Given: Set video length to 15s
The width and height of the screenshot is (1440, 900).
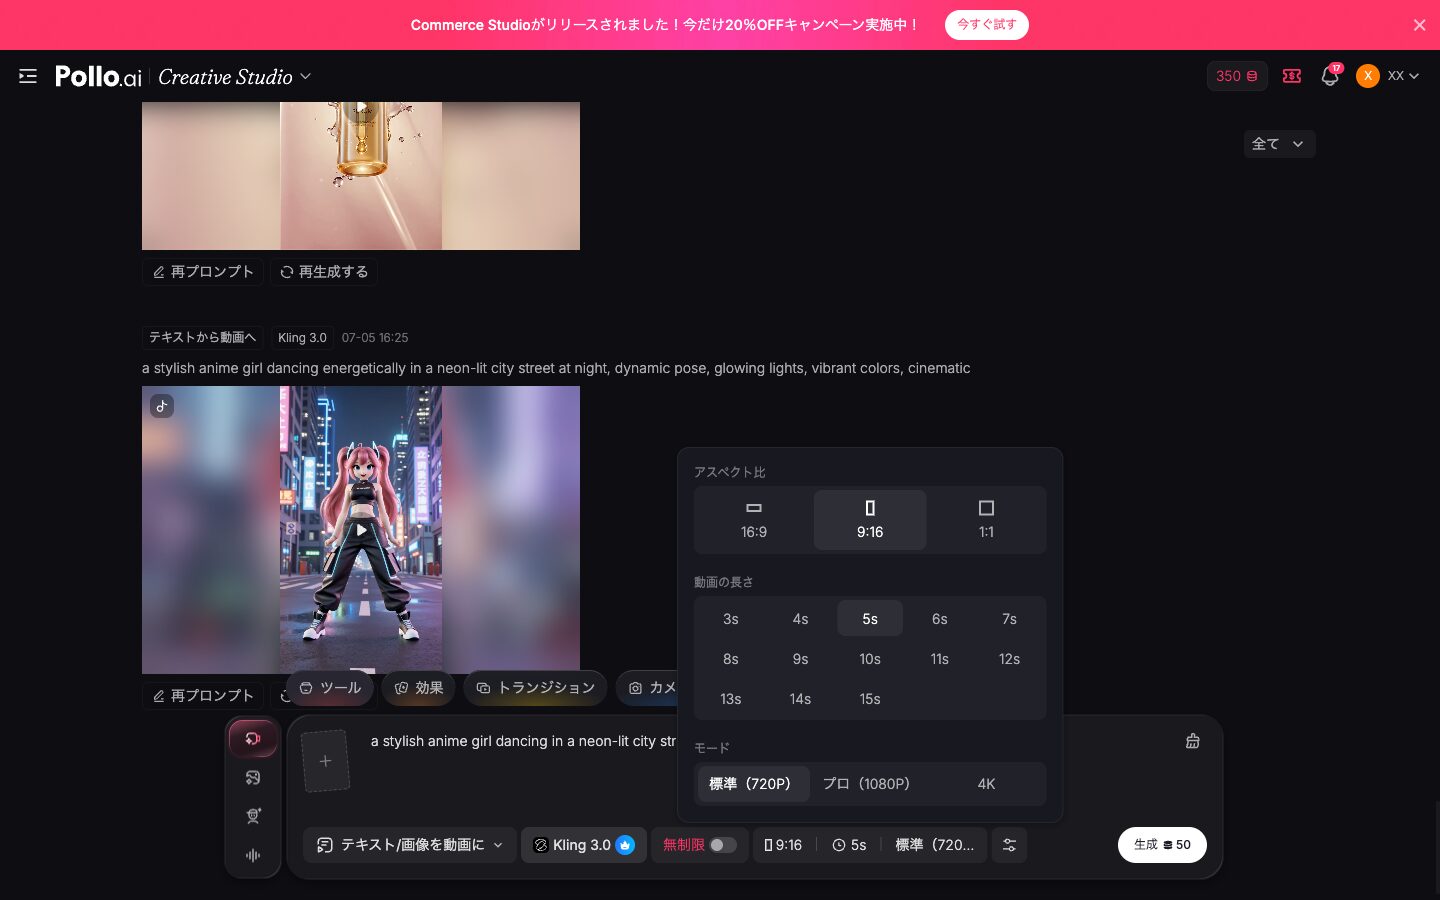Looking at the screenshot, I should (870, 699).
